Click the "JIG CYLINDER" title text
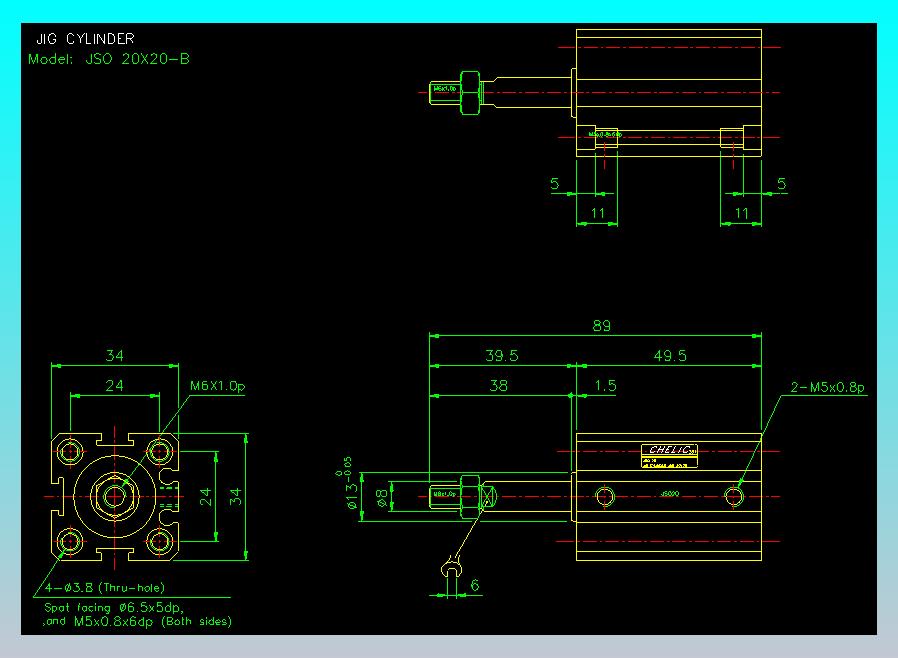This screenshot has width=898, height=658. pyautogui.click(x=85, y=39)
